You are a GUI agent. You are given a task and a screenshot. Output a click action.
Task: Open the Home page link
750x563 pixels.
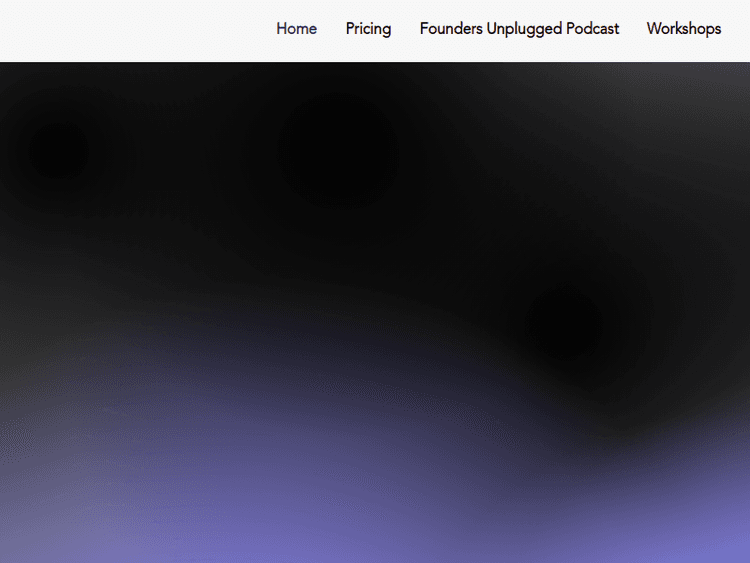coord(296,29)
